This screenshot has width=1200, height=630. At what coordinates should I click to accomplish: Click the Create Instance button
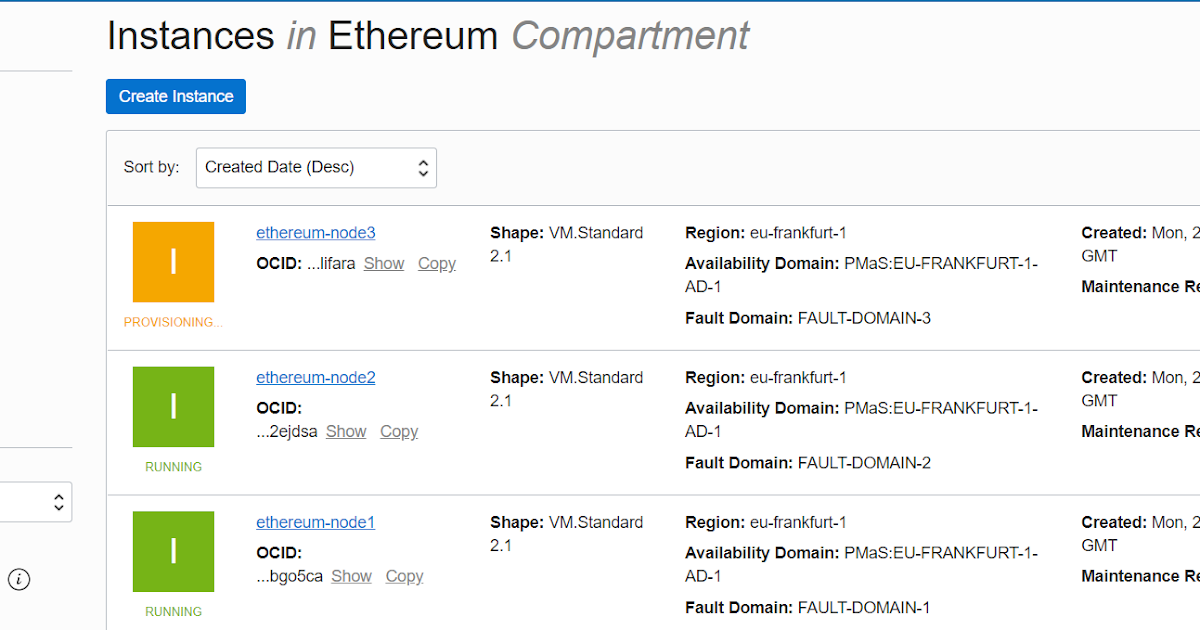tap(176, 96)
